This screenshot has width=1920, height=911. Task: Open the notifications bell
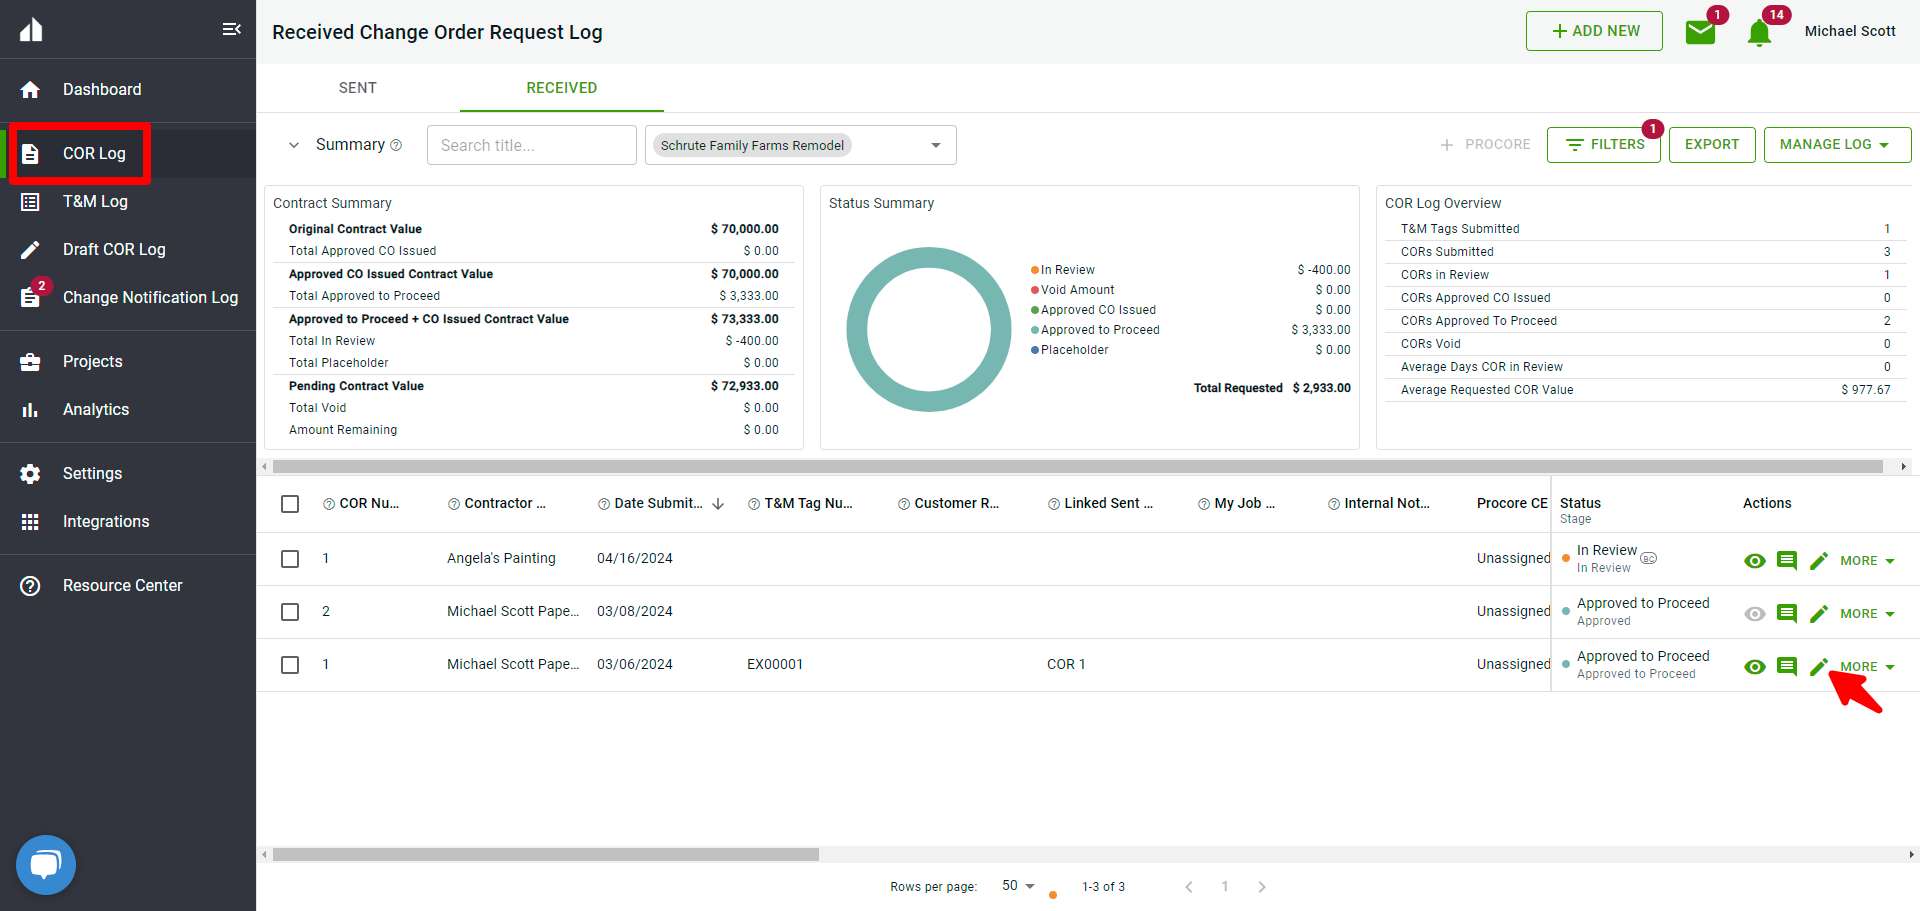click(x=1759, y=33)
